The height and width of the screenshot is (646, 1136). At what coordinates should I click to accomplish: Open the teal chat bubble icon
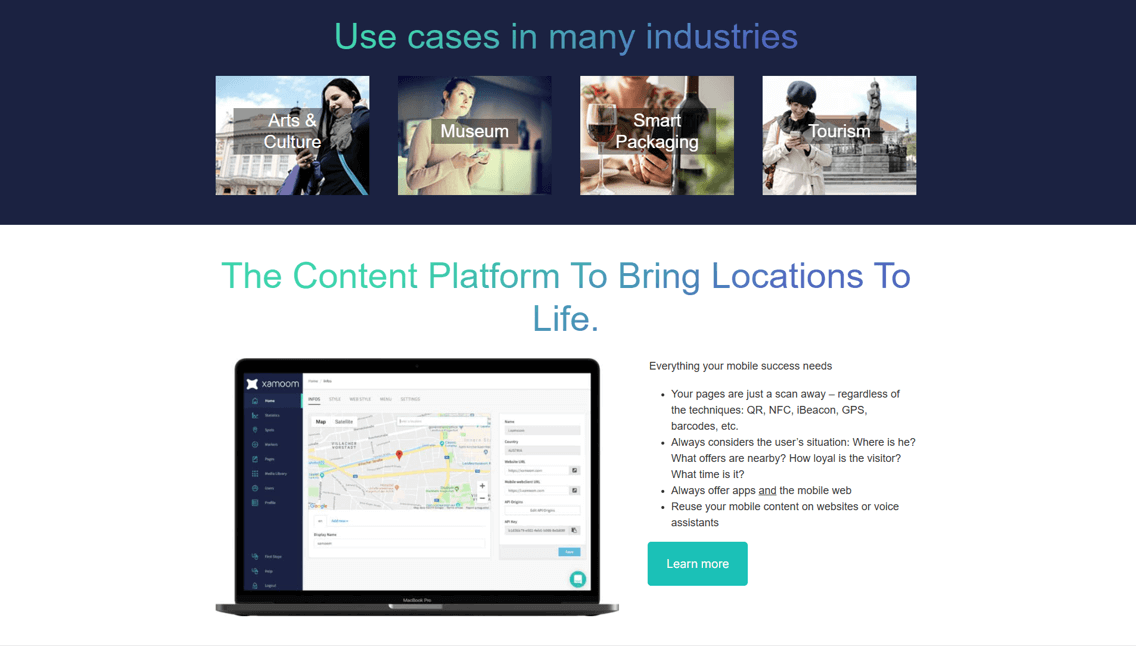[577, 579]
